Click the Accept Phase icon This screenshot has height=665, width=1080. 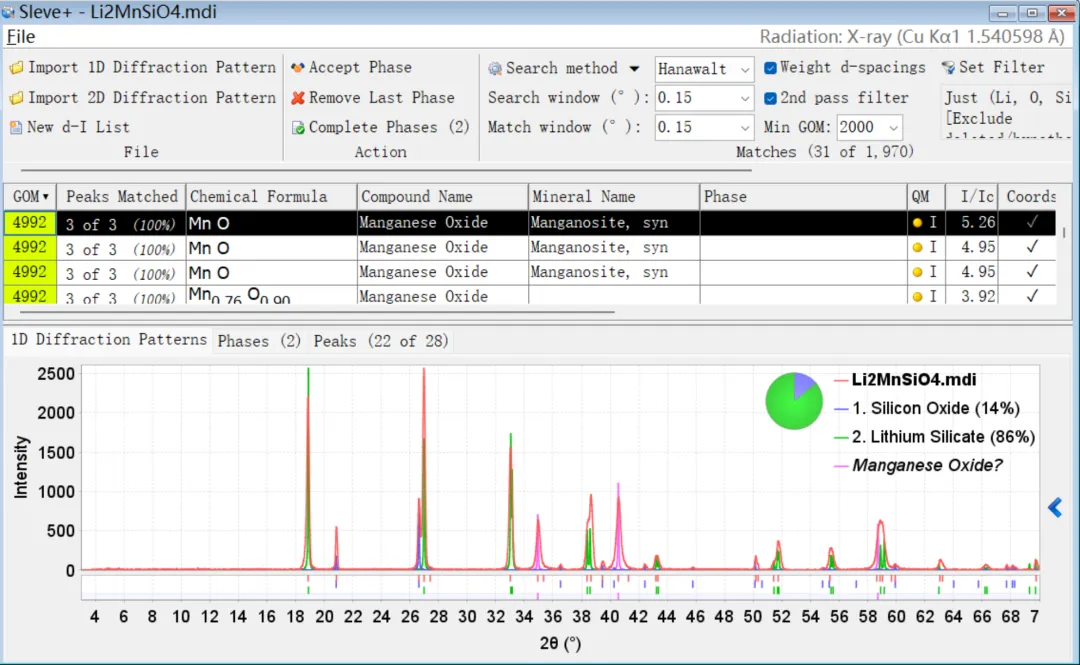pyautogui.click(x=298, y=68)
